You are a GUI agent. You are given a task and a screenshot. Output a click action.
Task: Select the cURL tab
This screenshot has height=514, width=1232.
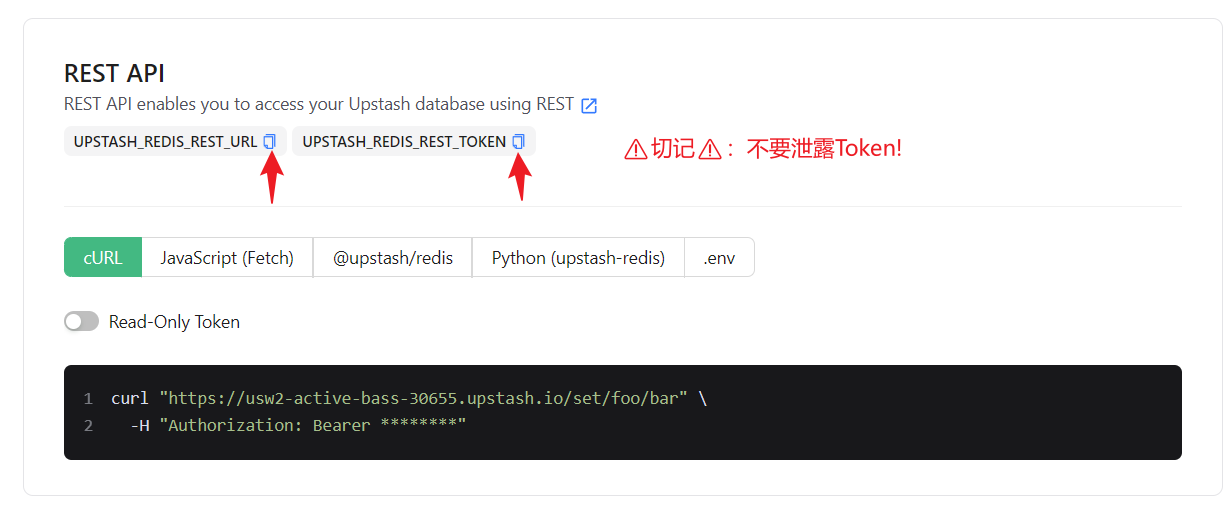tap(103, 257)
